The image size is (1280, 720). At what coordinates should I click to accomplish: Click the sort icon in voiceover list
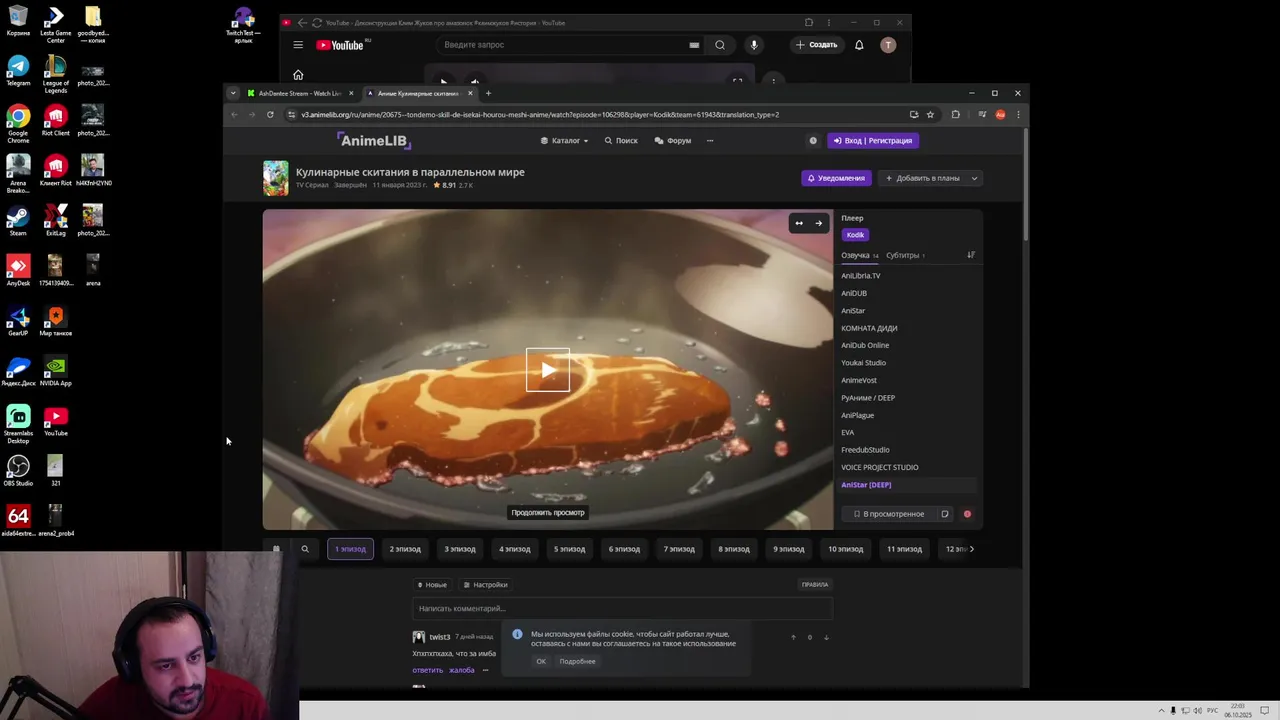point(970,255)
